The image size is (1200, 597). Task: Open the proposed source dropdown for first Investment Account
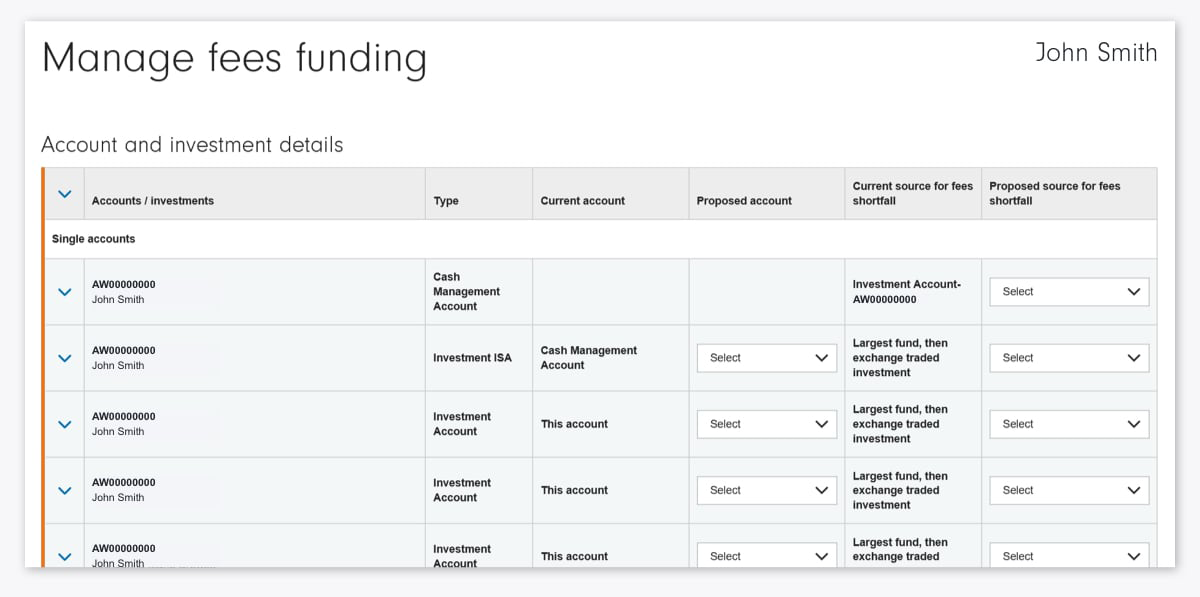pos(1068,423)
